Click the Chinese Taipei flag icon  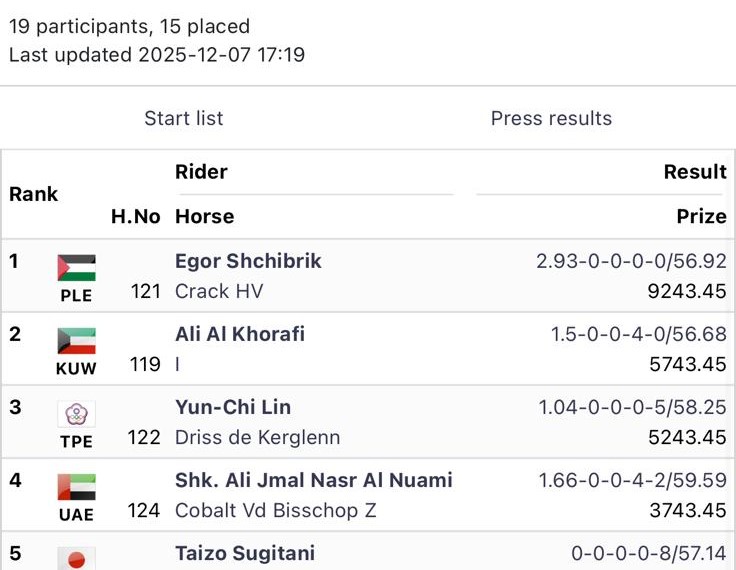pyautogui.click(x=76, y=414)
